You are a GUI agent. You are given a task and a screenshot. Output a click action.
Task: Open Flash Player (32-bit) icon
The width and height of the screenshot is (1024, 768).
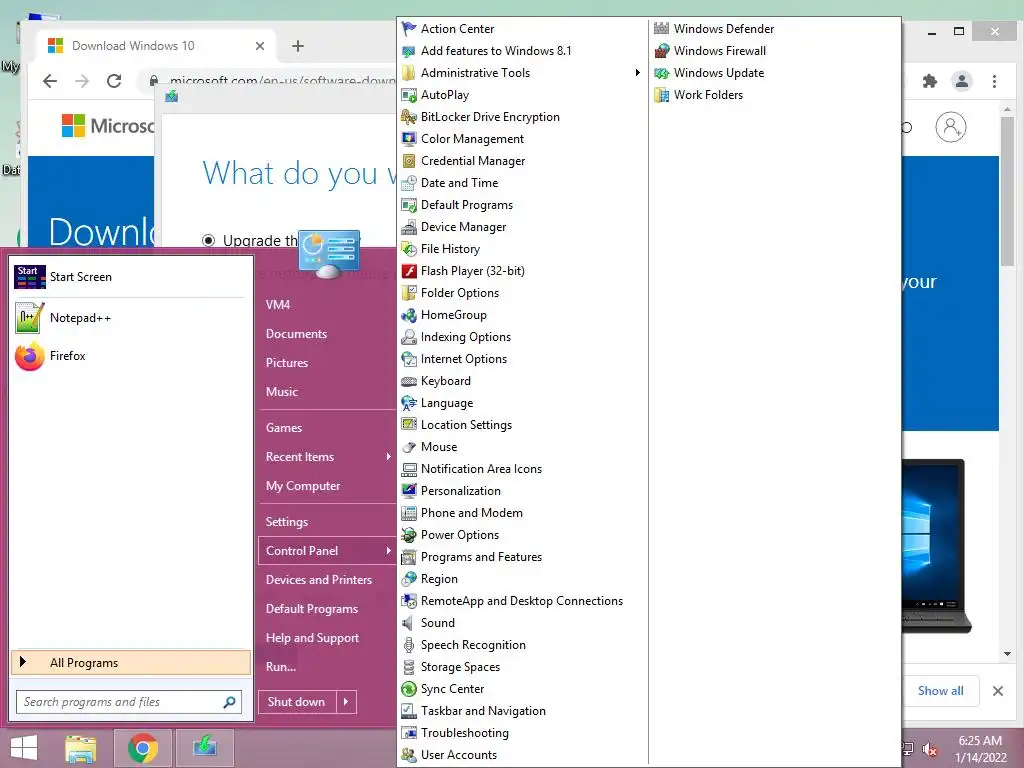coord(409,271)
